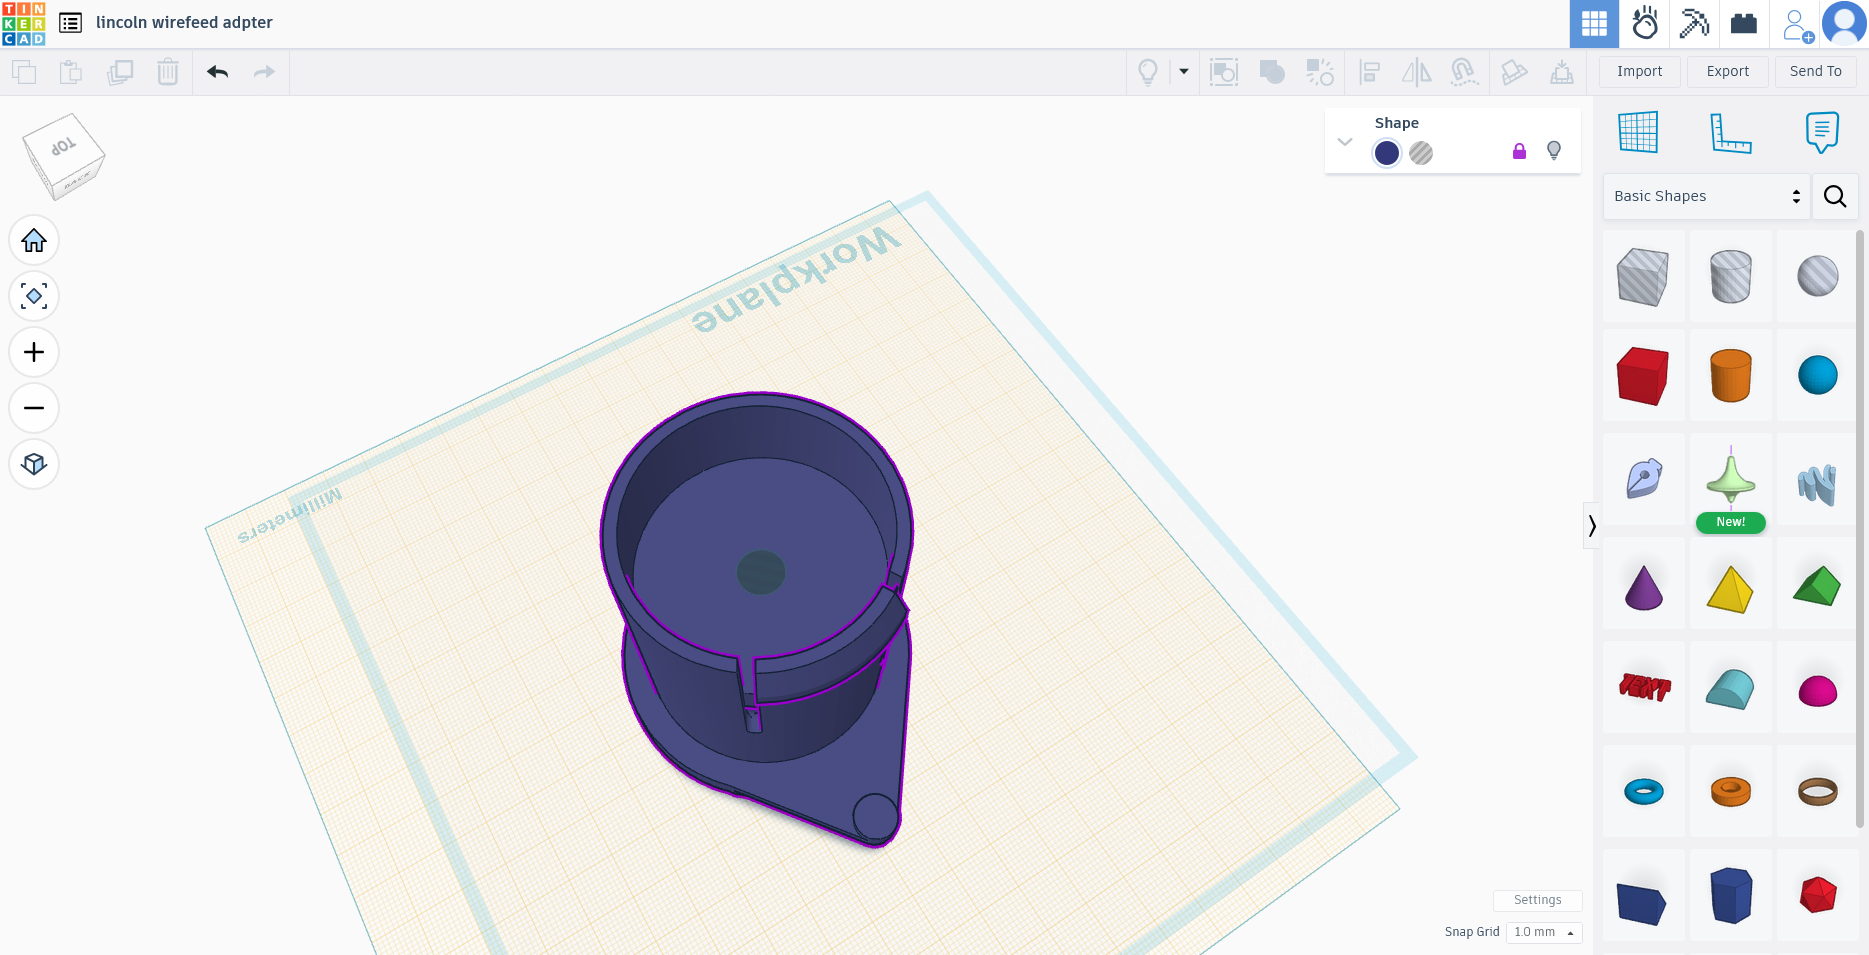Open the Export menu
Viewport: 1869px width, 955px height.
tap(1727, 71)
